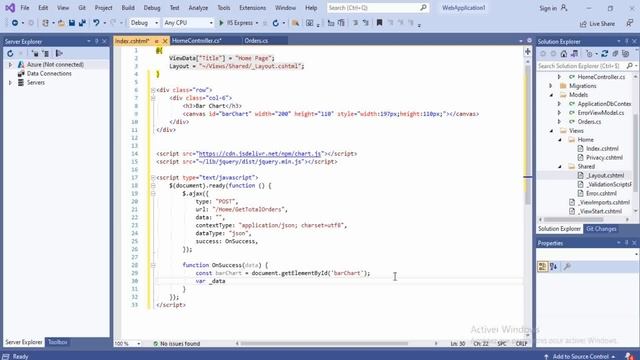Click the Live Share button
This screenshot has height=360, width=640.
(597, 24)
